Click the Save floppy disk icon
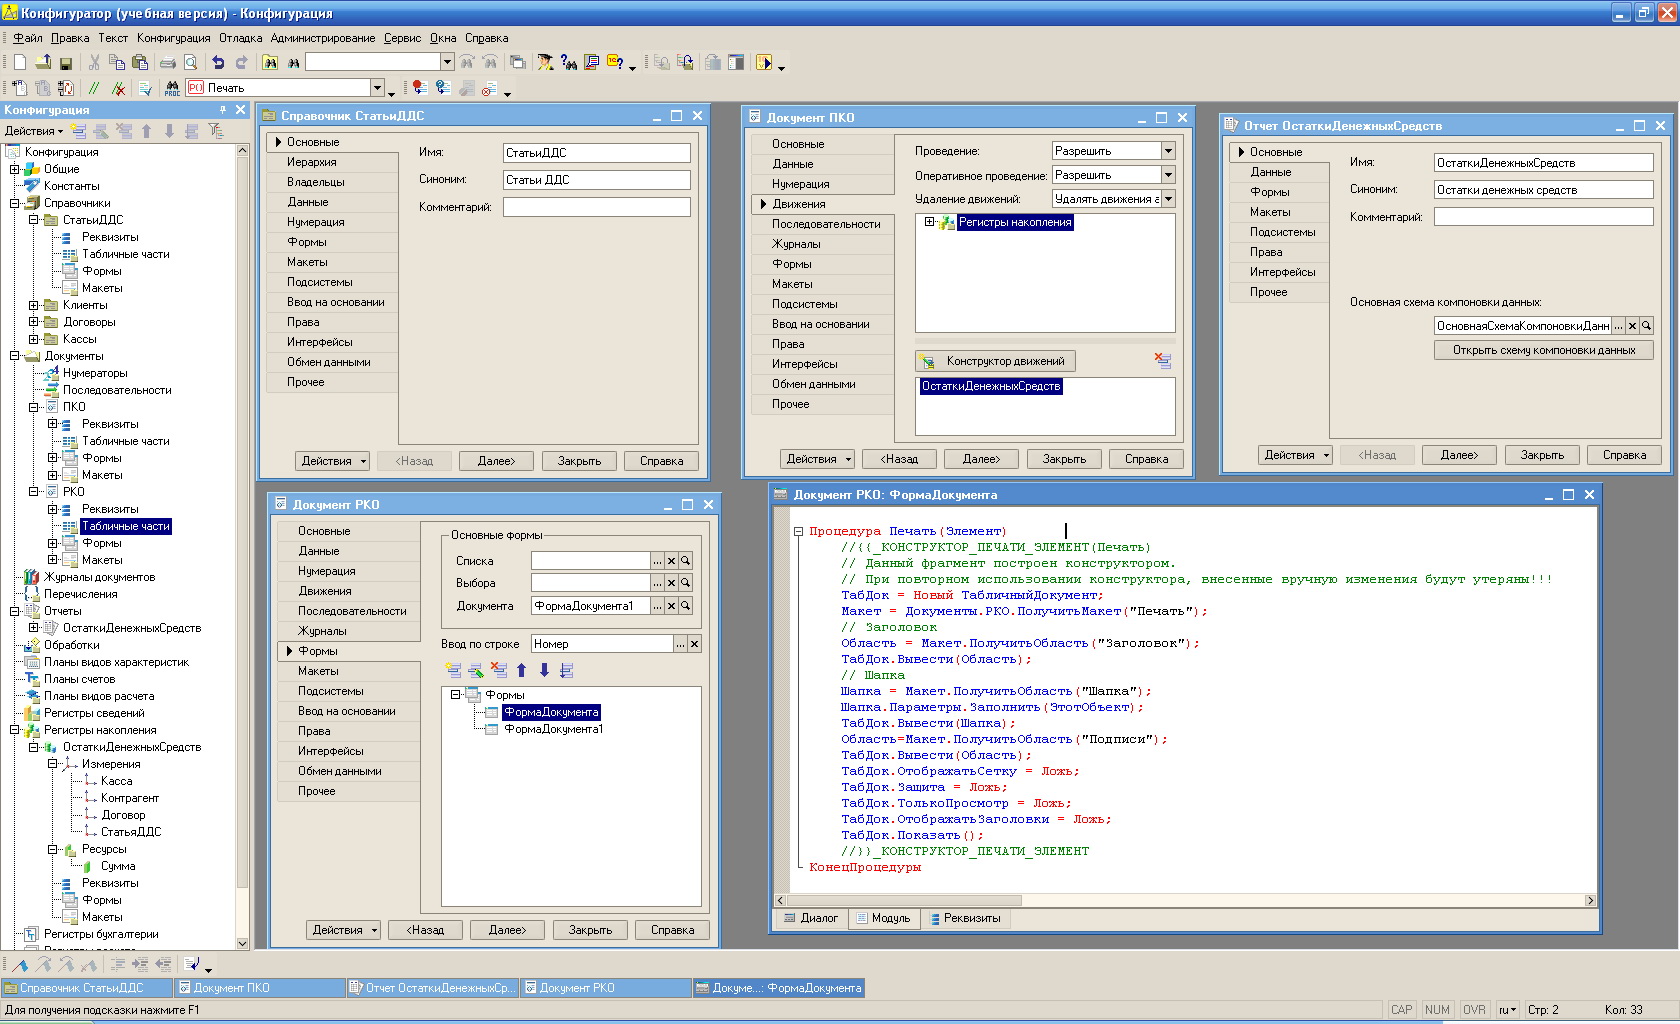Screen dimensions: 1680x1024 65,63
